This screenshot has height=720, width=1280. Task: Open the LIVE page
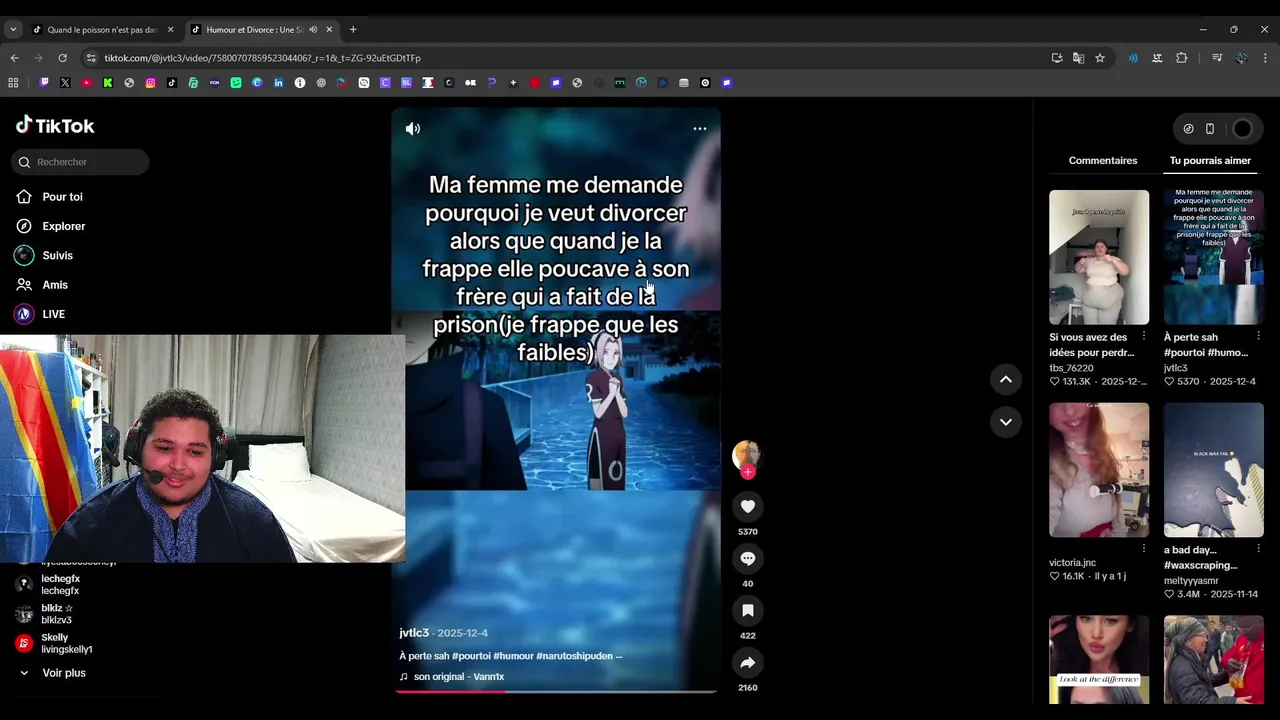pyautogui.click(x=53, y=314)
